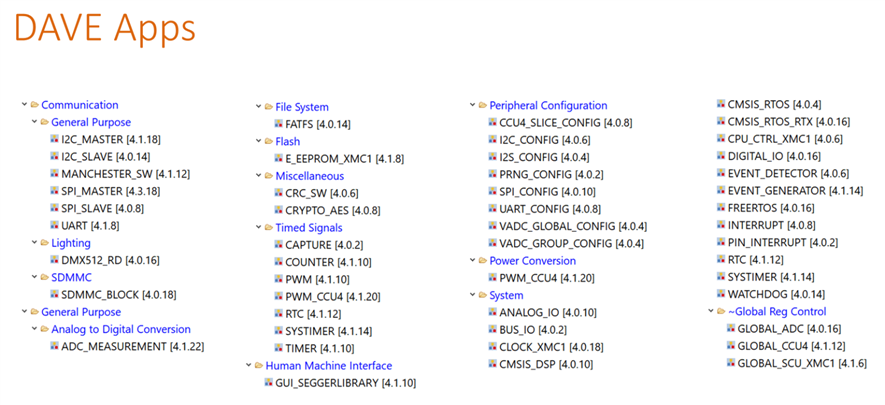
Task: Select the Power Conversion tree label
Action: [533, 261]
